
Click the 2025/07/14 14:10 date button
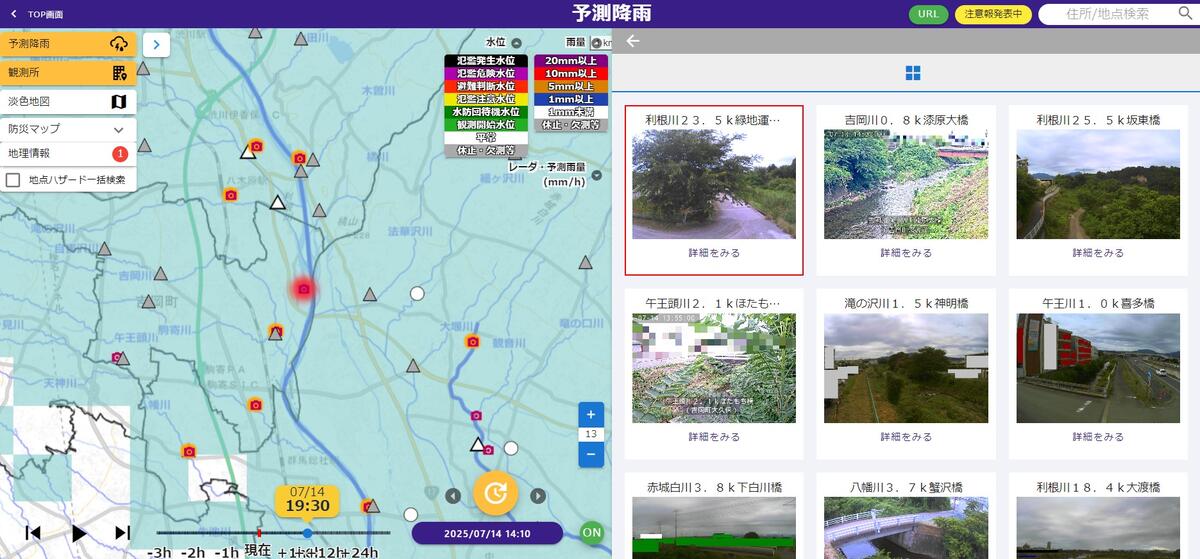(487, 533)
